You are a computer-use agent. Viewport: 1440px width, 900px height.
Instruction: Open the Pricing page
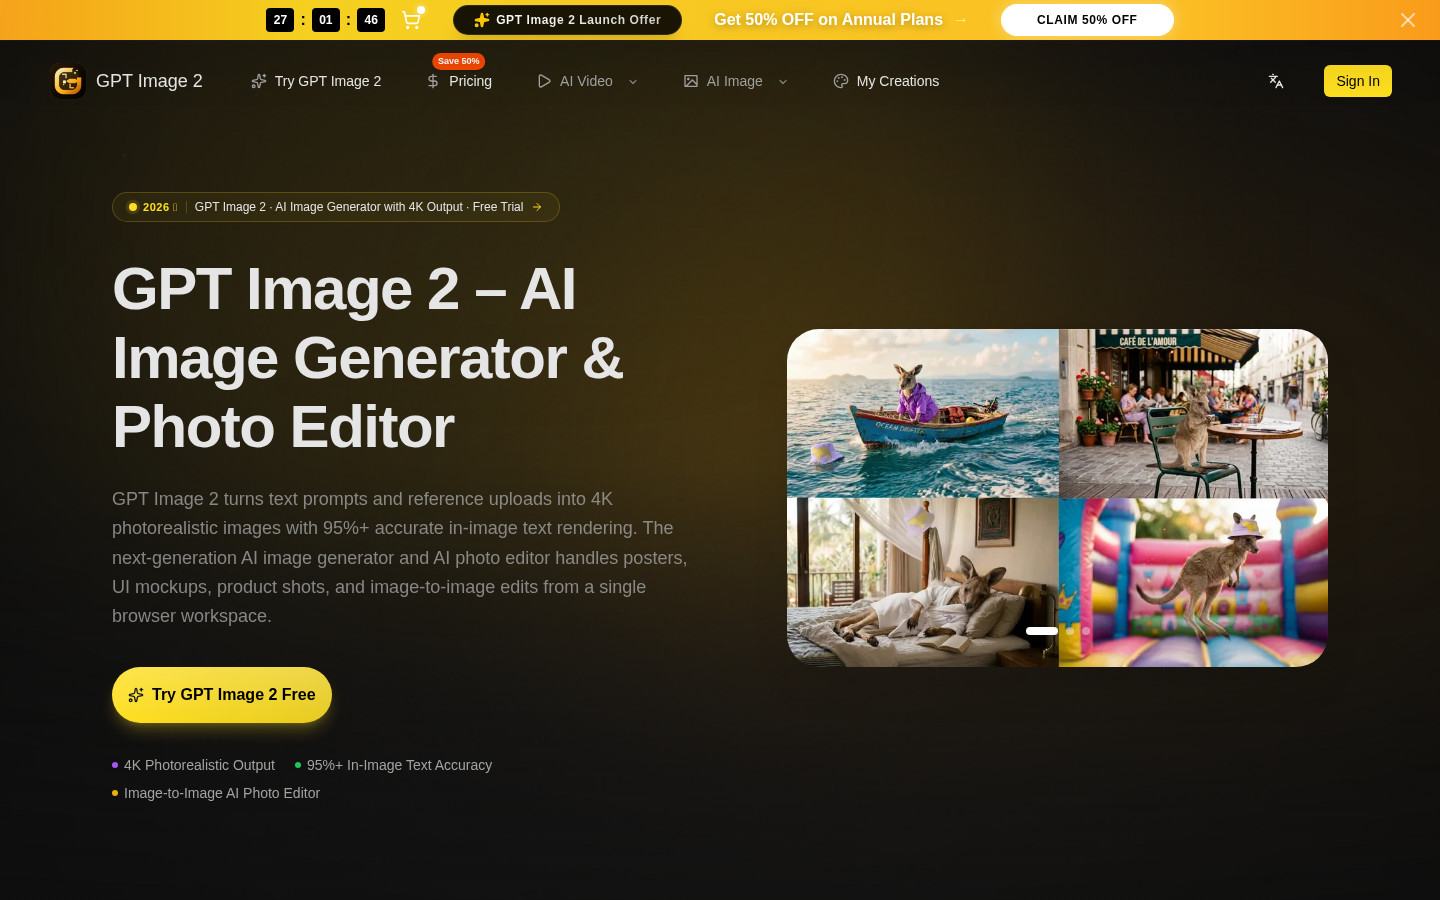pyautogui.click(x=459, y=81)
